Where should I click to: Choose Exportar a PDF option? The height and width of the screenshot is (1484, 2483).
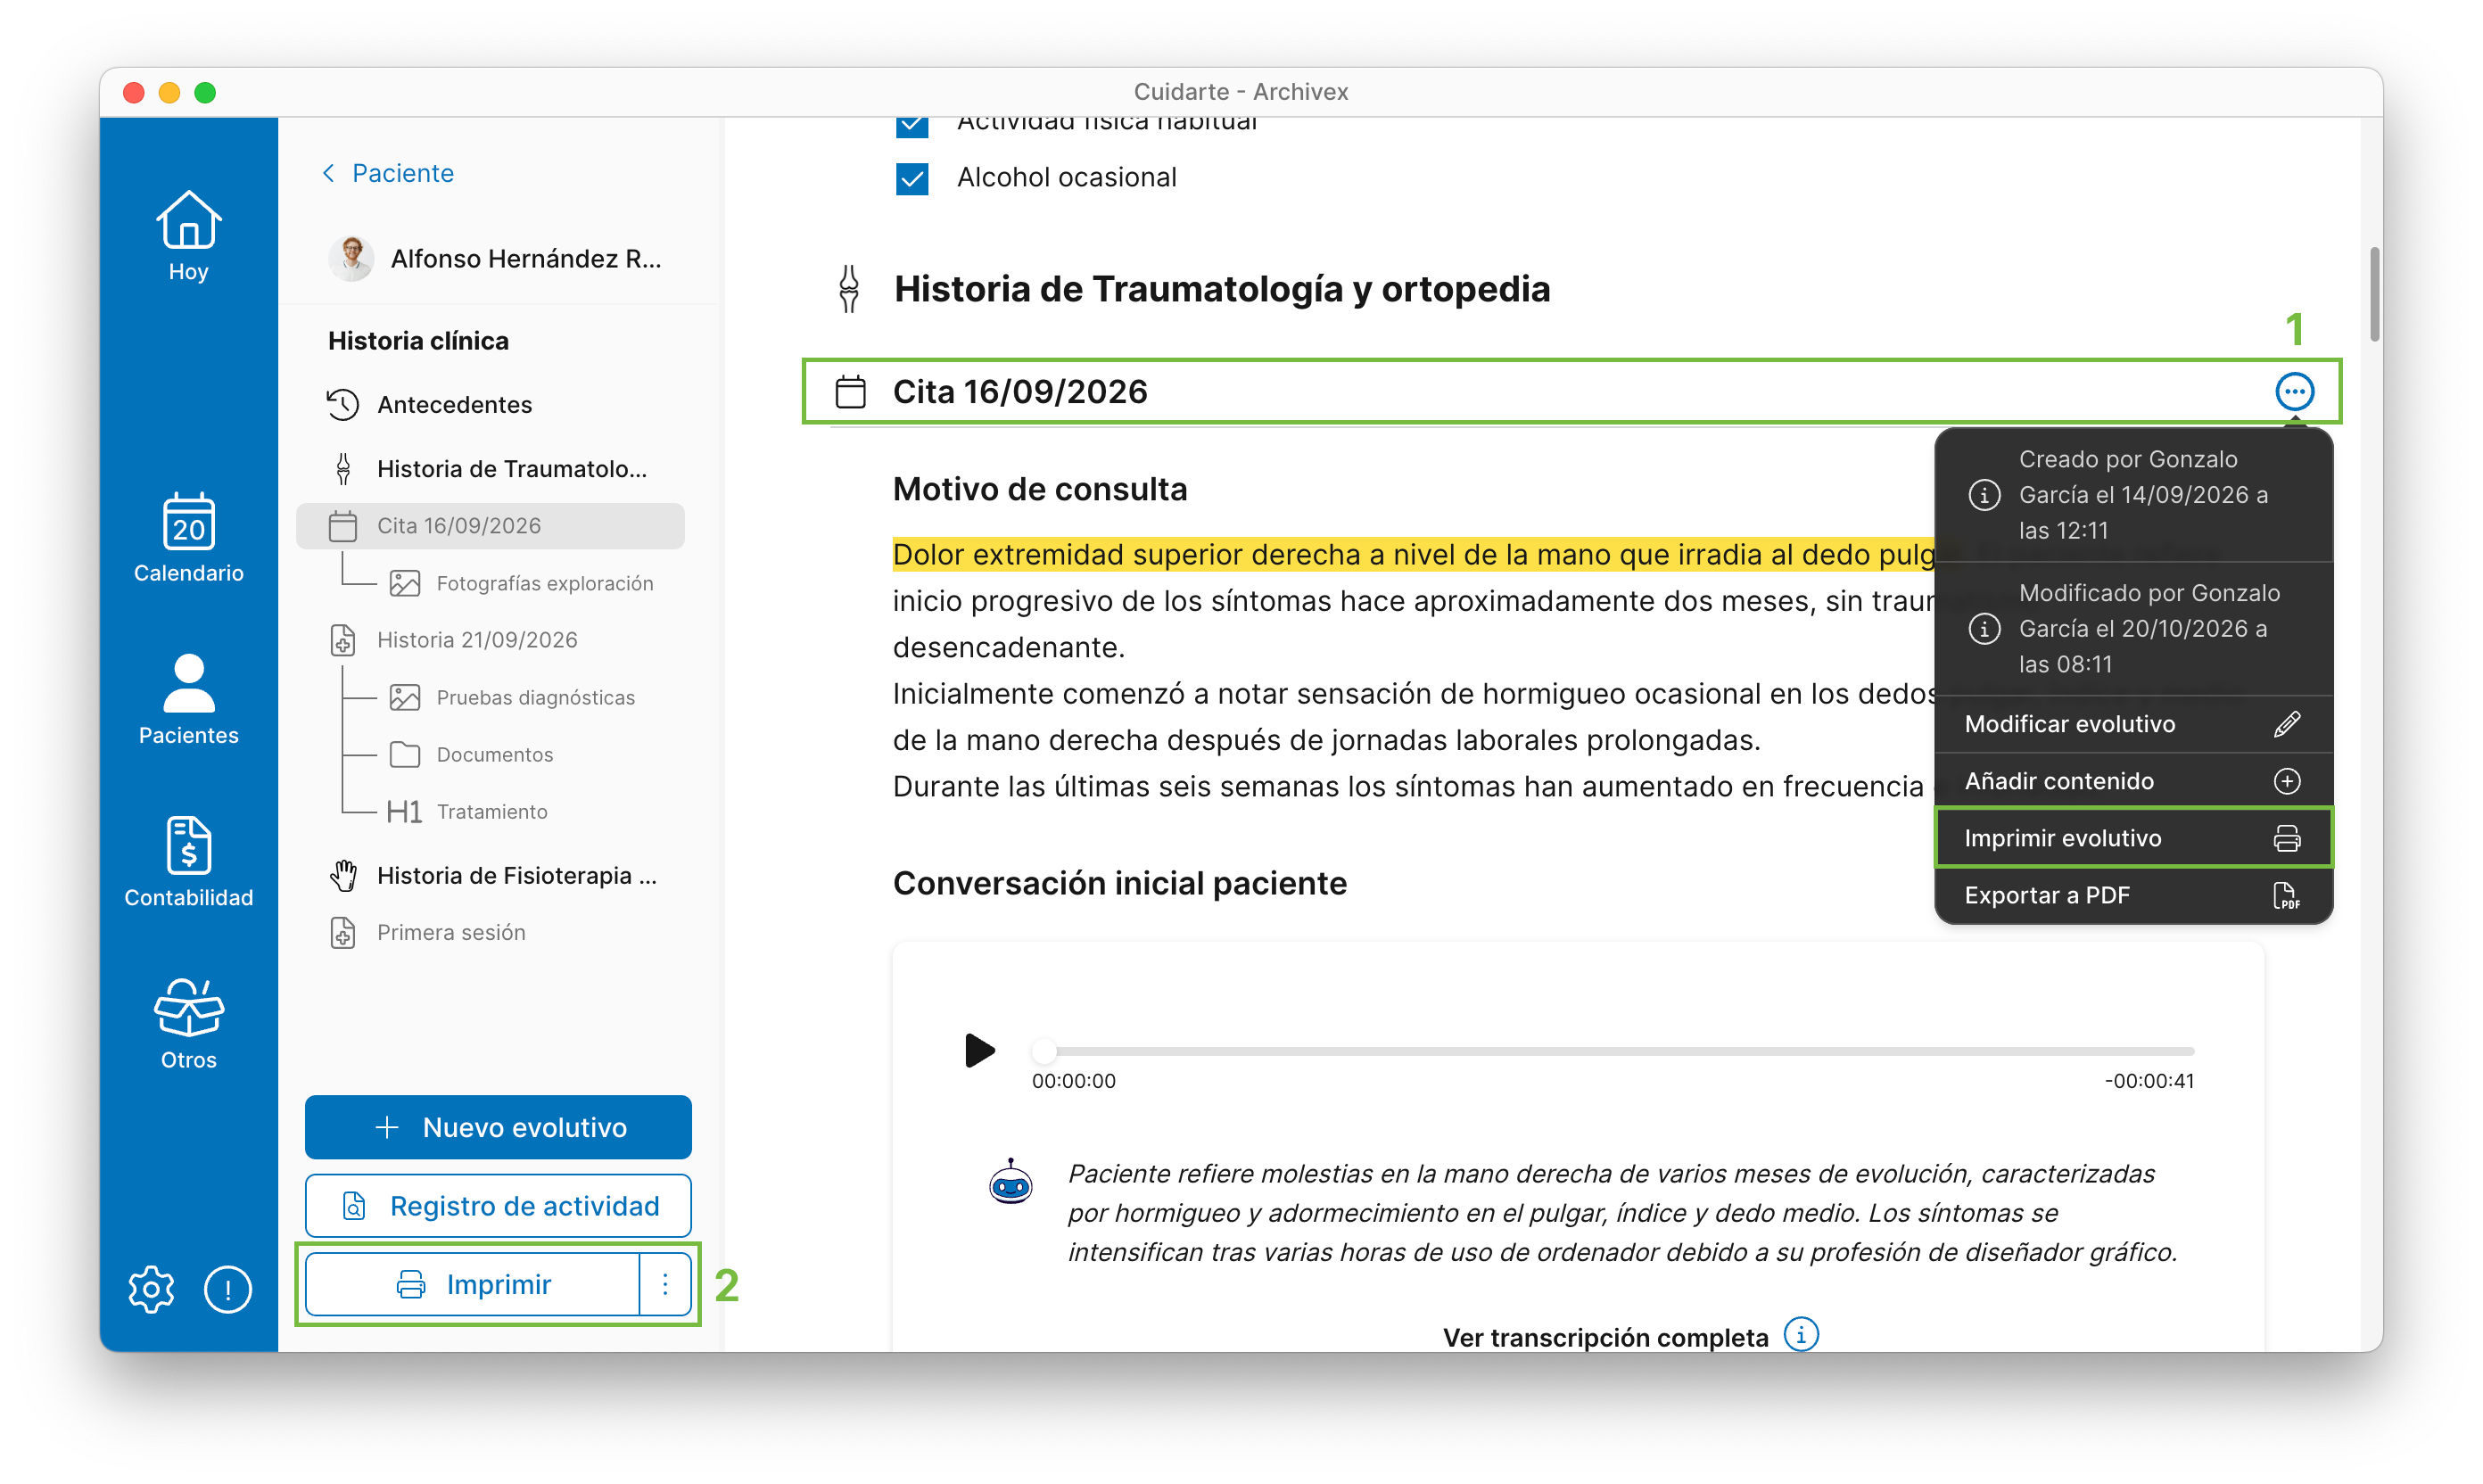coord(2133,895)
